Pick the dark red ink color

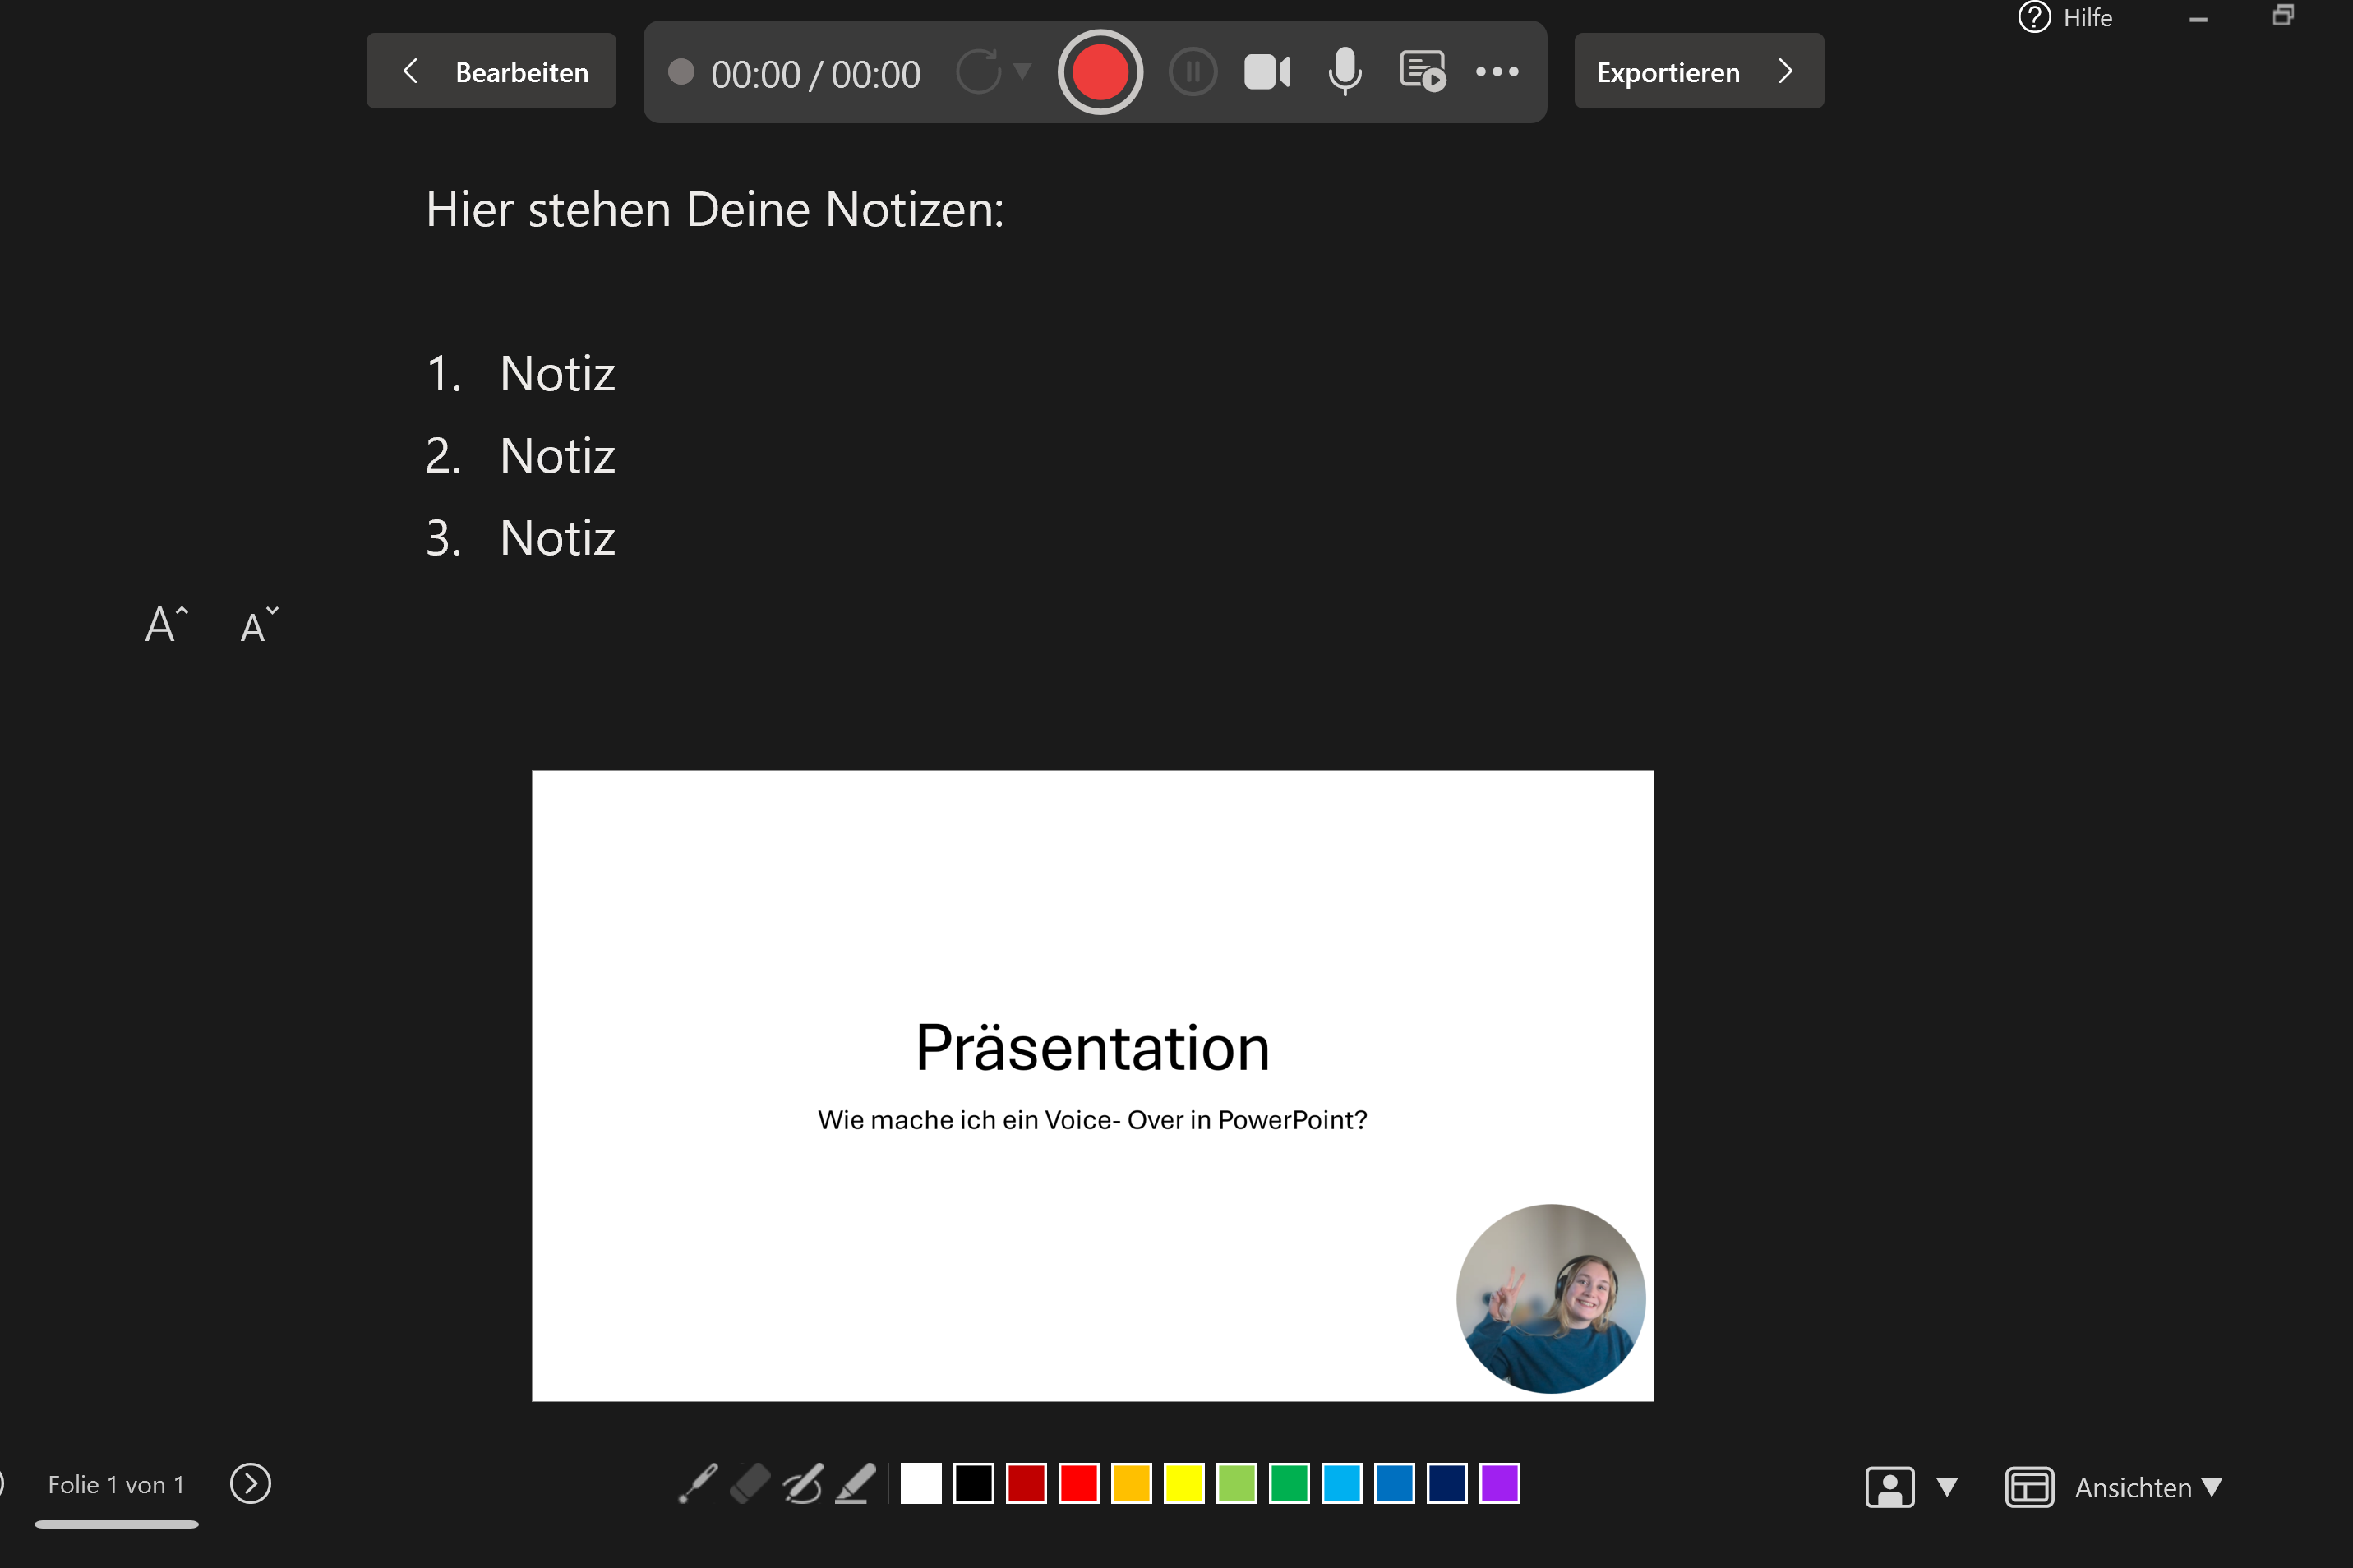tap(1026, 1483)
